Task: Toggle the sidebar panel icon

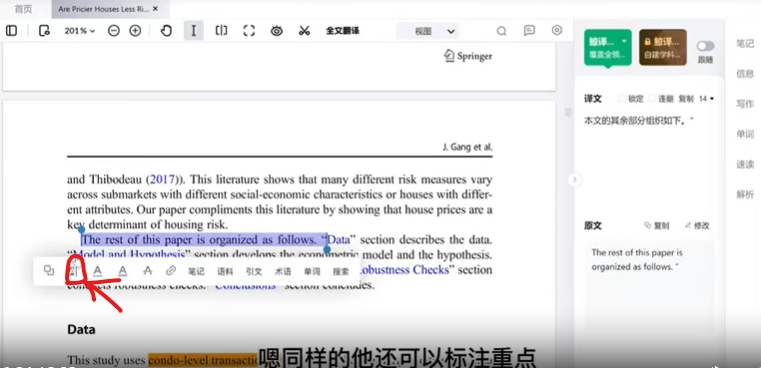Action: tap(11, 31)
